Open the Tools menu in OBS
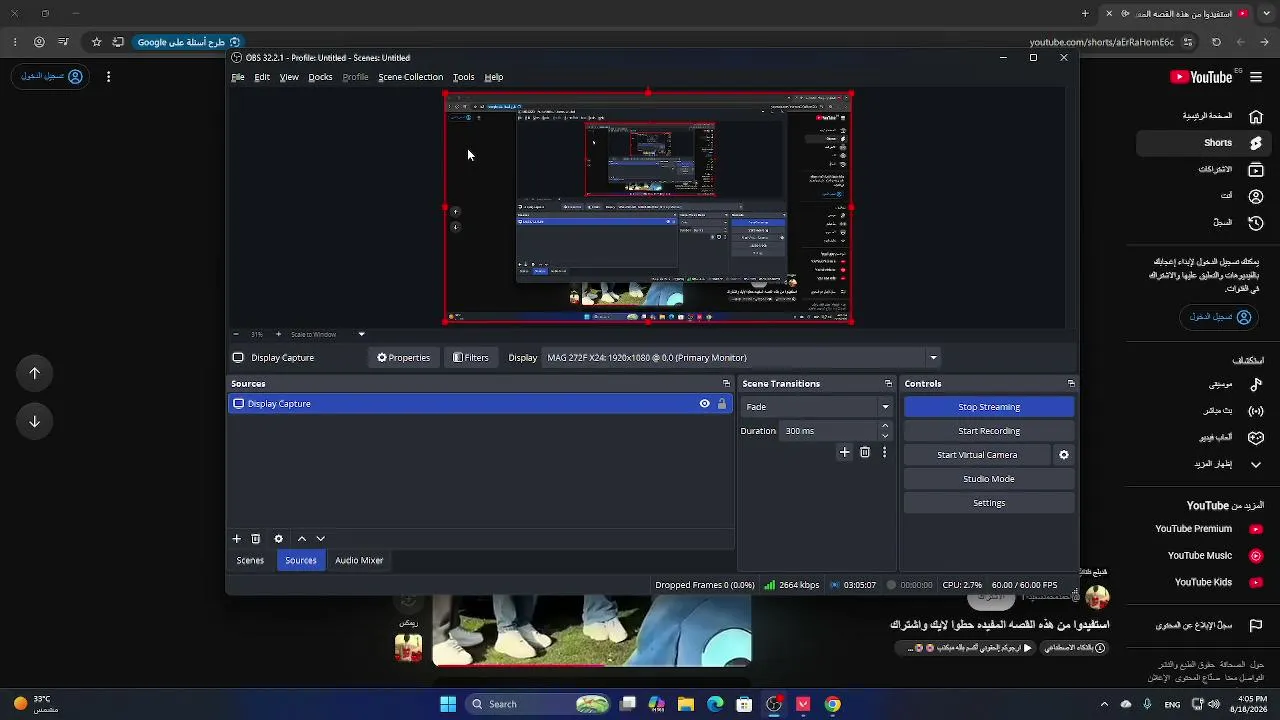Screen dimensions: 1280x720 click(463, 77)
